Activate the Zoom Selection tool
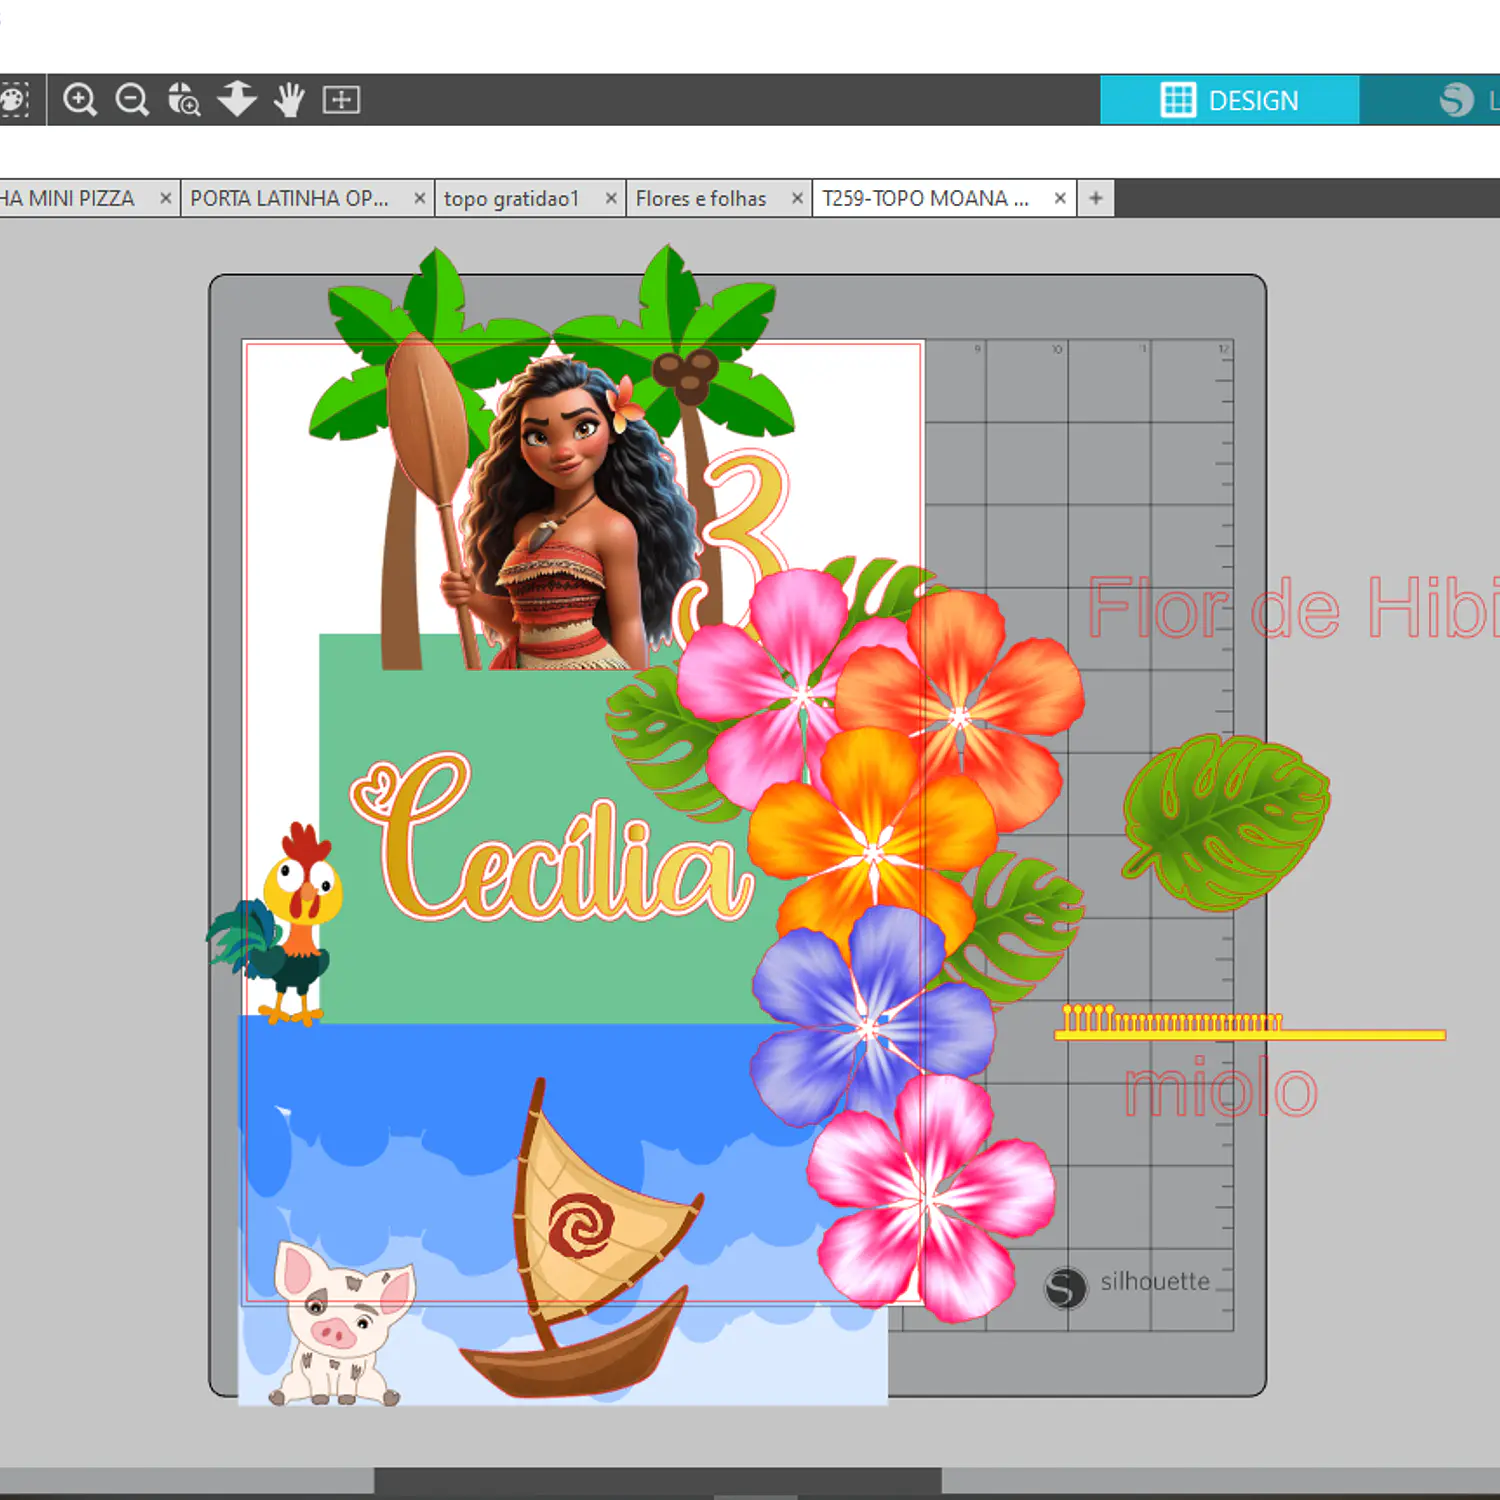Viewport: 1500px width, 1500px height. click(x=184, y=100)
